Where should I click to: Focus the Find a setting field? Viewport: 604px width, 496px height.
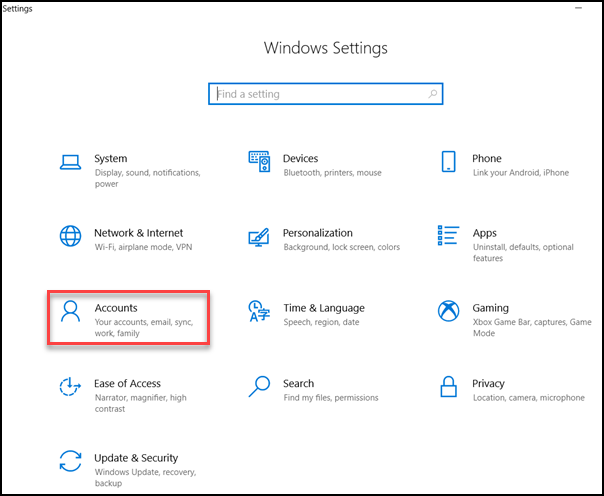[325, 94]
